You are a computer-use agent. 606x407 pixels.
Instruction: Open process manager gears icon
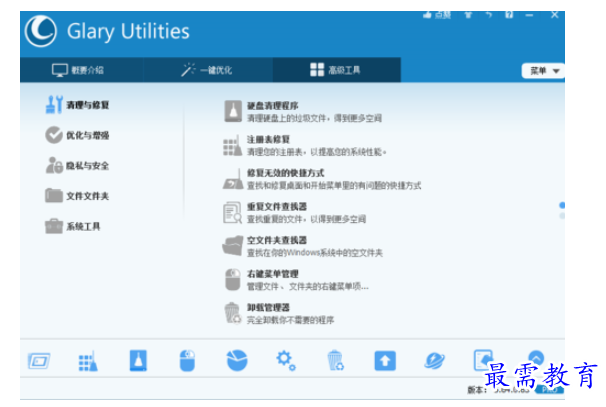(286, 360)
